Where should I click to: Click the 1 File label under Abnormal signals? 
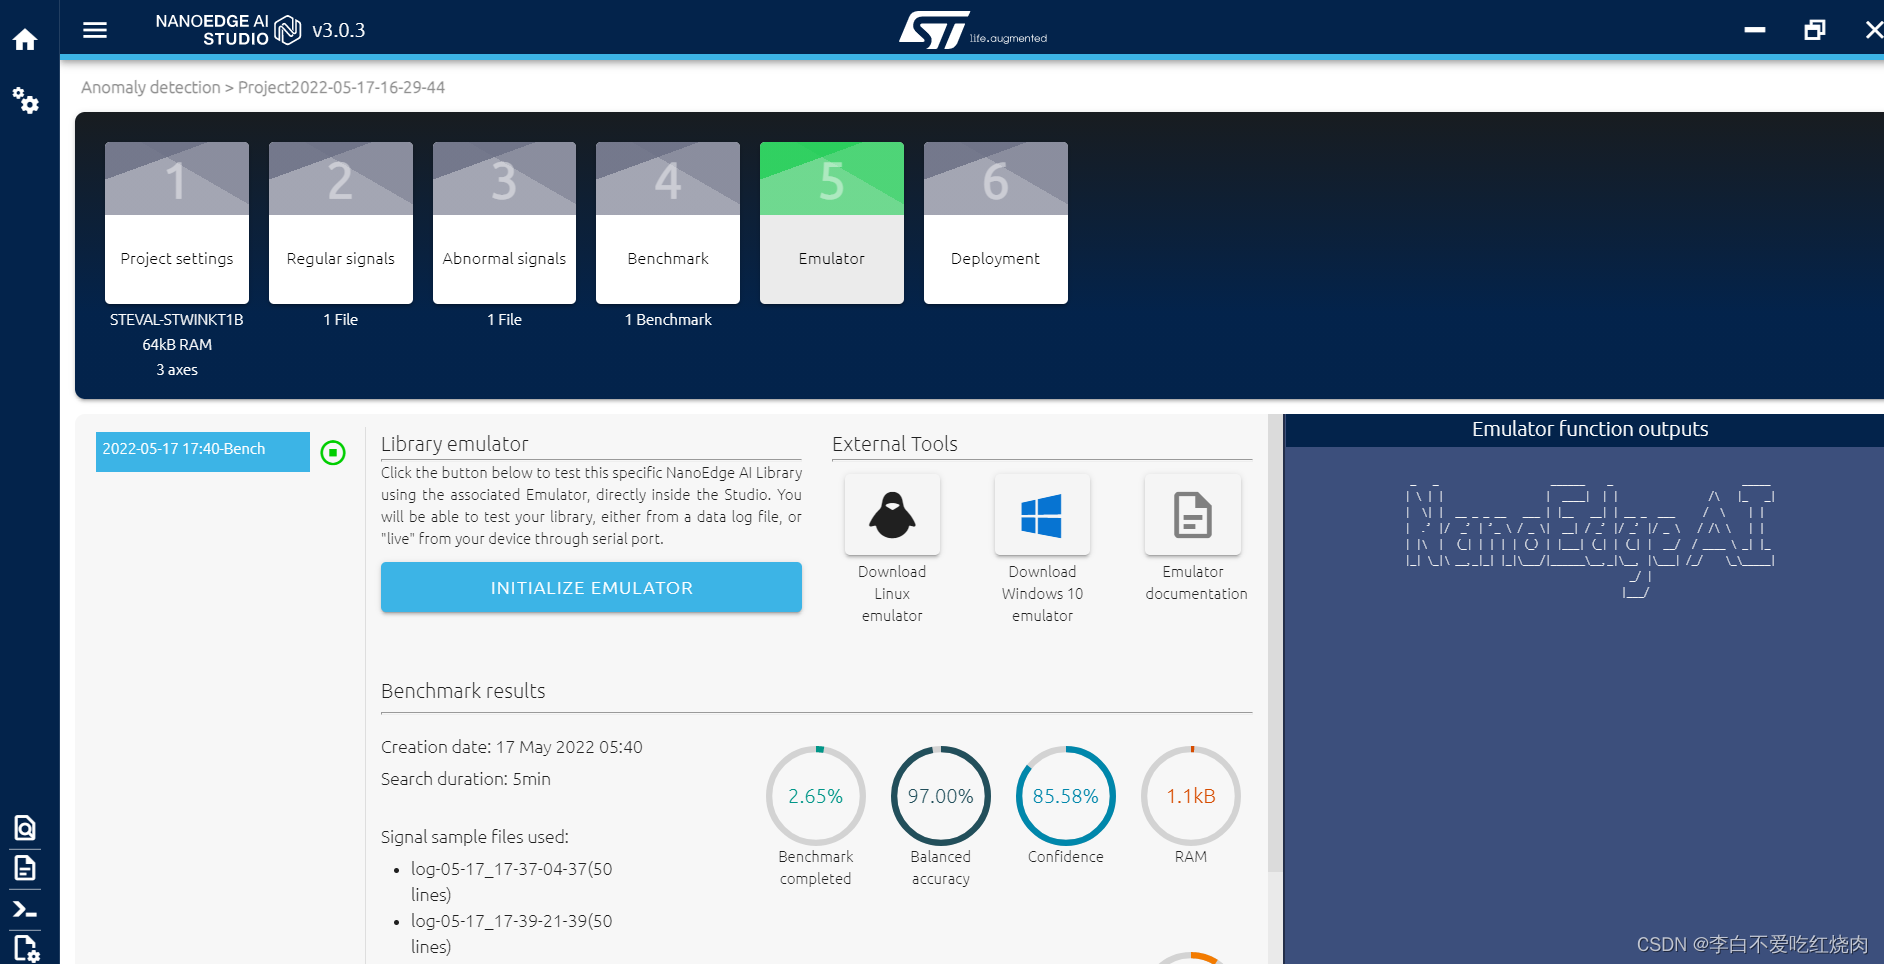(504, 320)
